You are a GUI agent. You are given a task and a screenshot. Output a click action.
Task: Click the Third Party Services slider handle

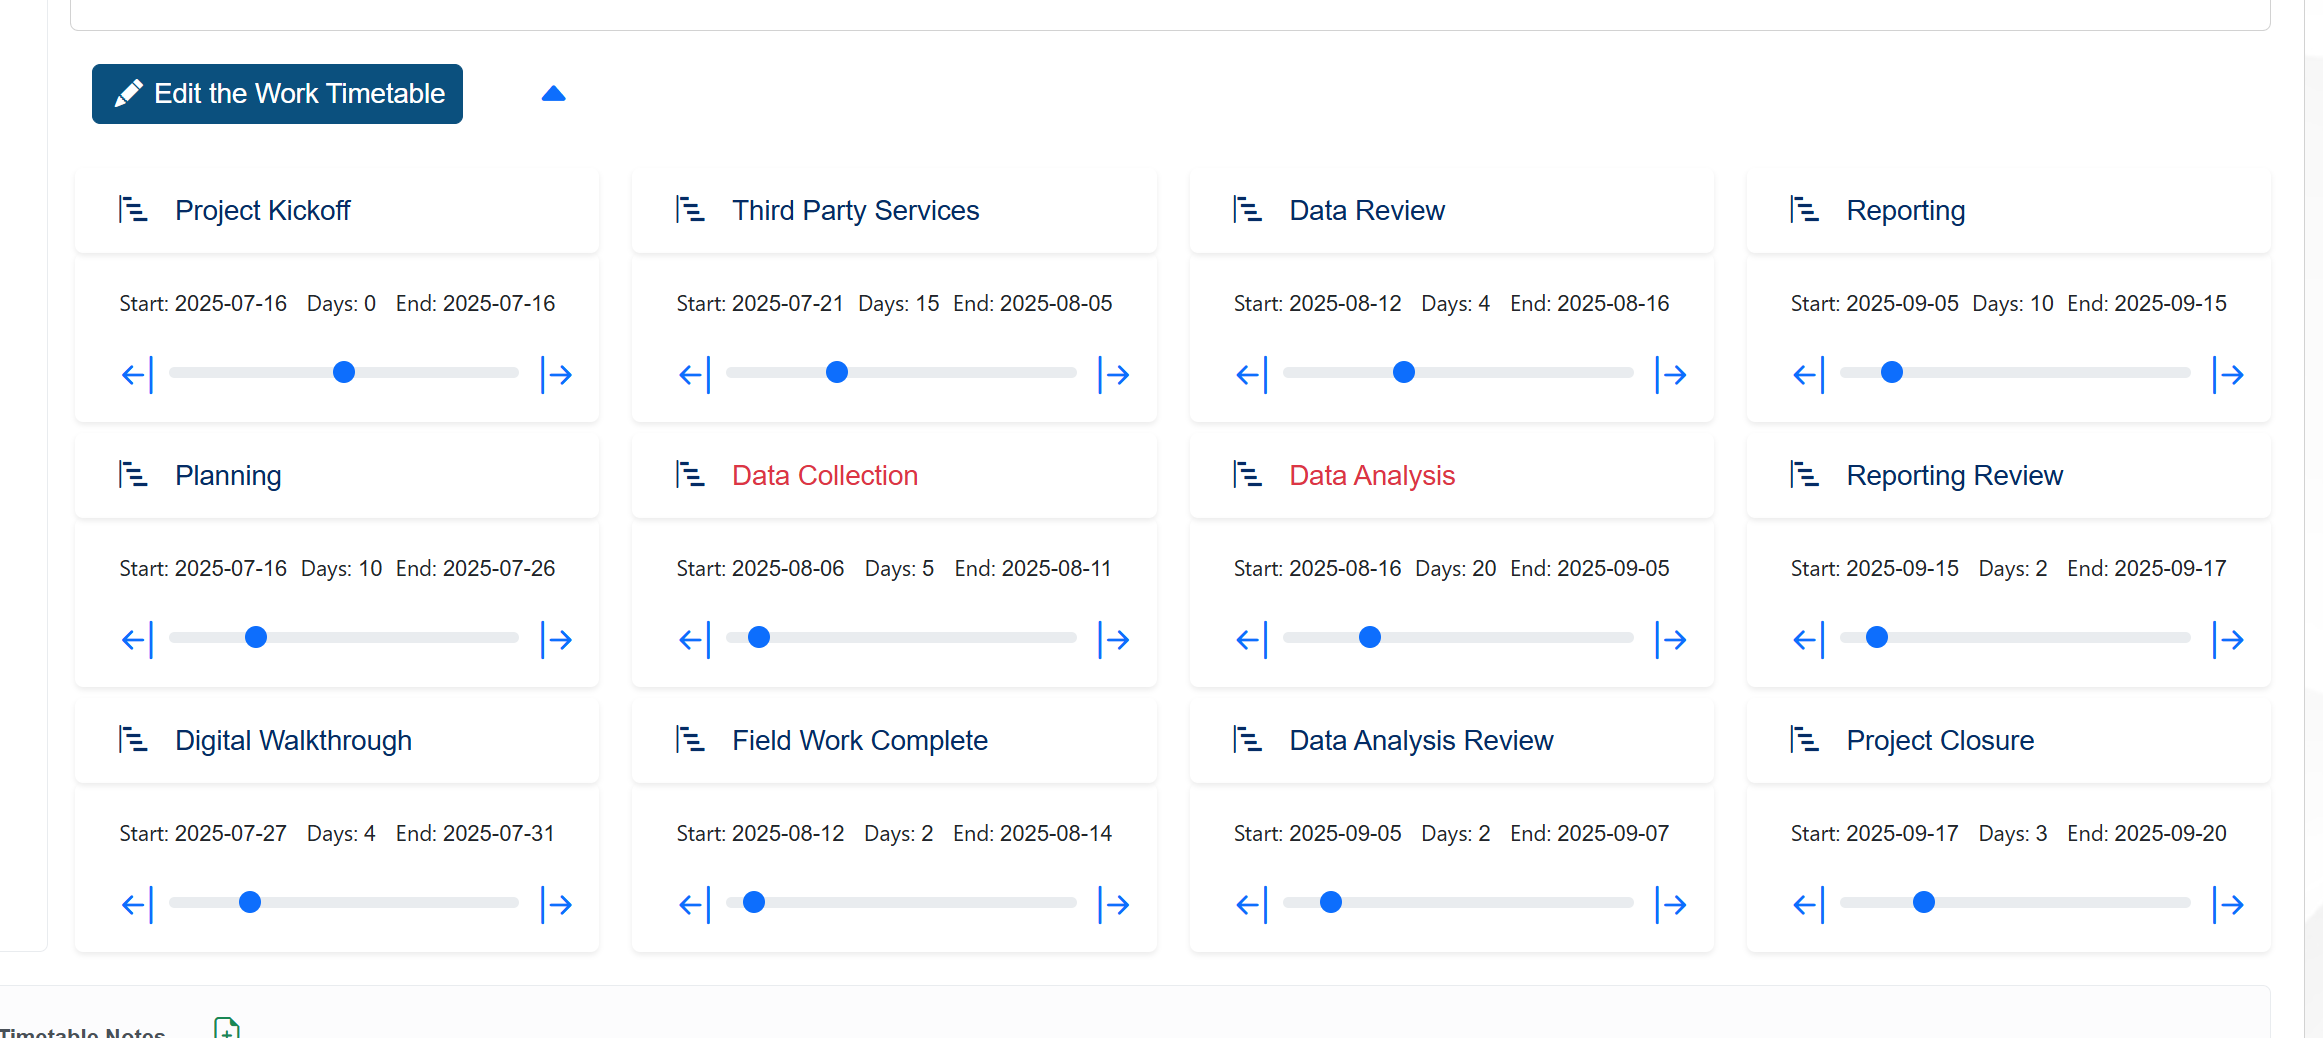click(837, 373)
